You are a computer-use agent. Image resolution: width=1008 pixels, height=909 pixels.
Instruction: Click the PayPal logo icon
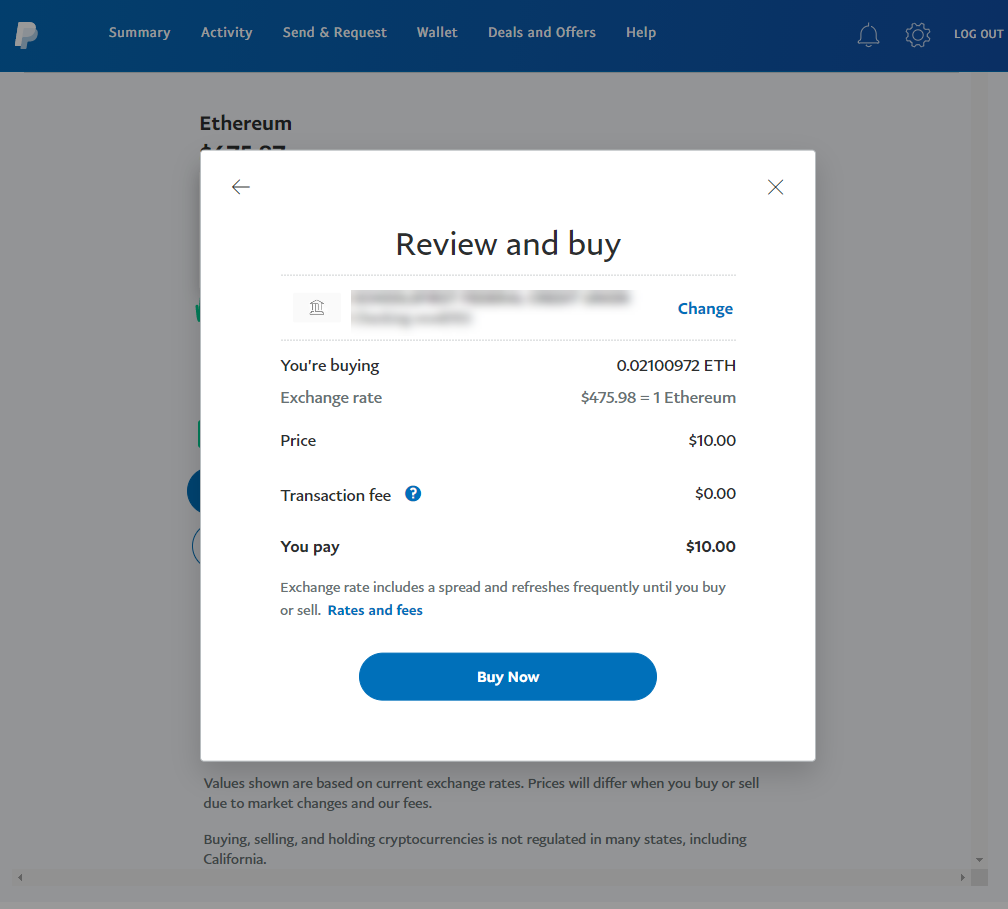click(26, 35)
